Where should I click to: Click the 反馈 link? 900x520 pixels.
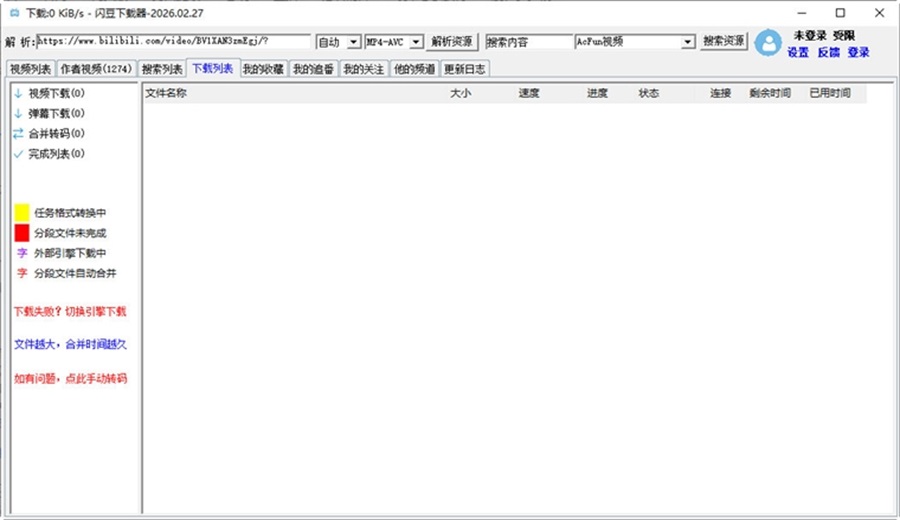click(828, 52)
